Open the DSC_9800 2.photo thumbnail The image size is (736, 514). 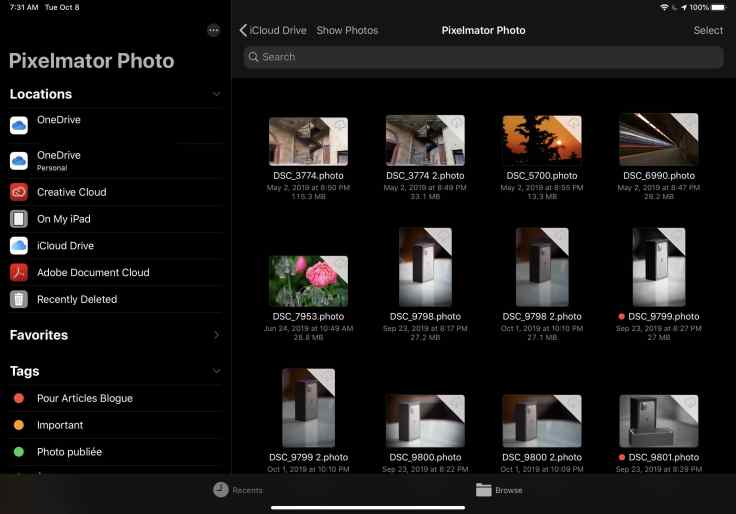[x=542, y=421]
